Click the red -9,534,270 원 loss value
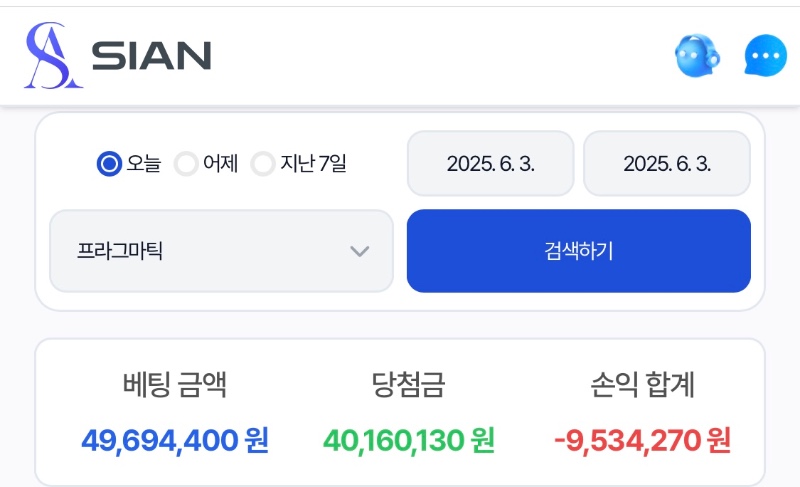 pos(642,441)
